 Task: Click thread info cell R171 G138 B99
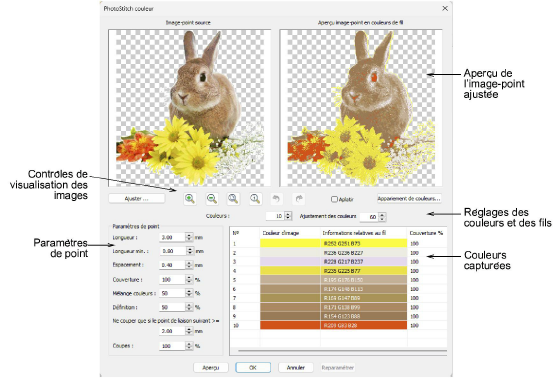[x=364, y=307]
